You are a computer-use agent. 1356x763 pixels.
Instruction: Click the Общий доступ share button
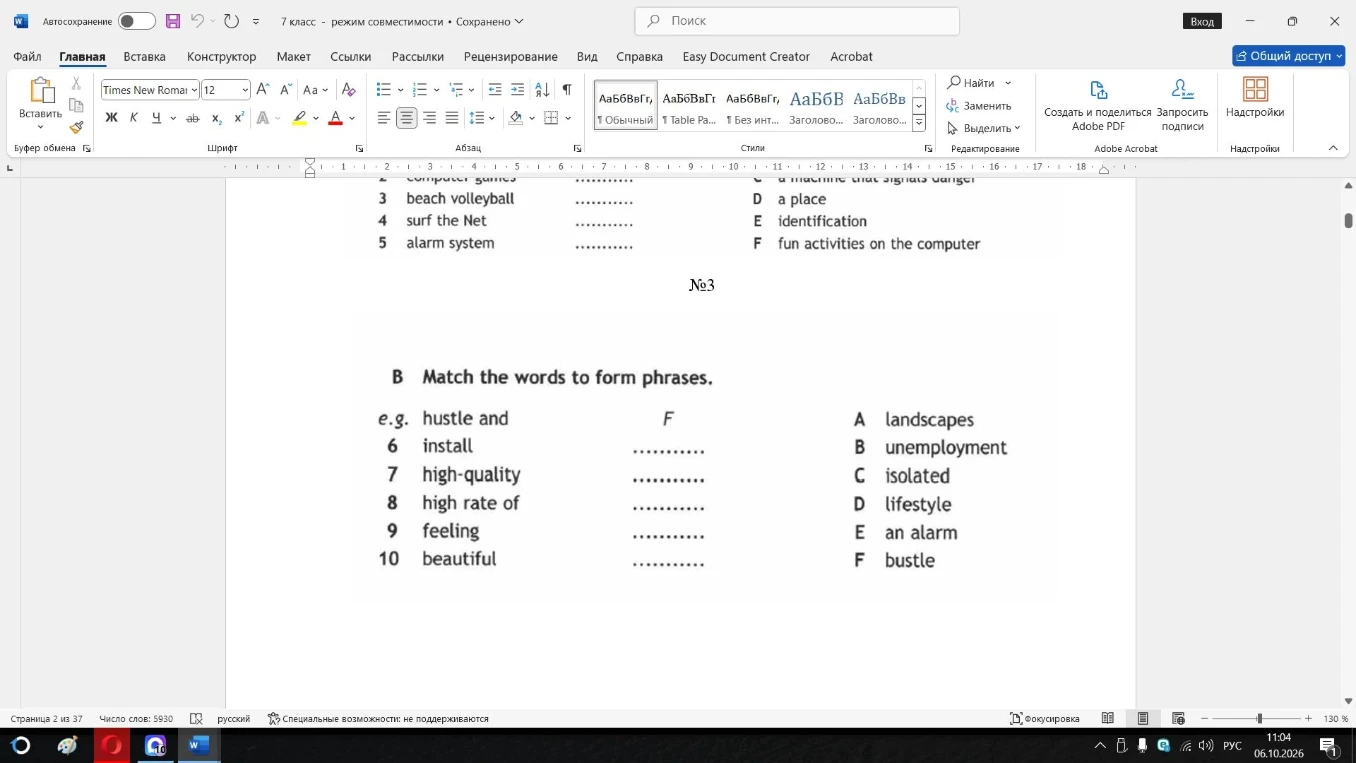click(1288, 56)
